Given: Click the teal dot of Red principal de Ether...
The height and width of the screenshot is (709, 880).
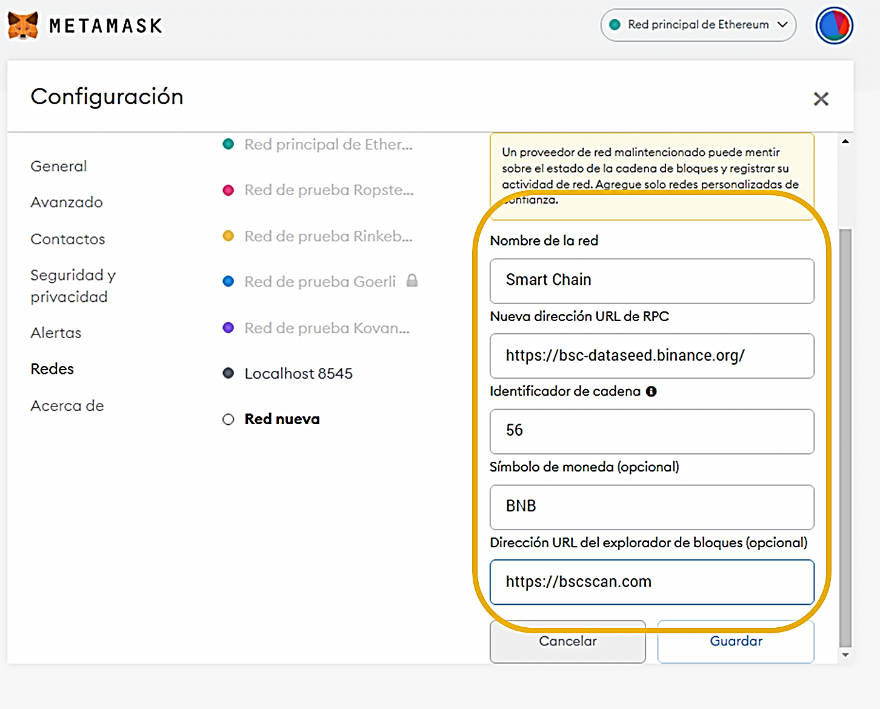Looking at the screenshot, I should click(228, 144).
